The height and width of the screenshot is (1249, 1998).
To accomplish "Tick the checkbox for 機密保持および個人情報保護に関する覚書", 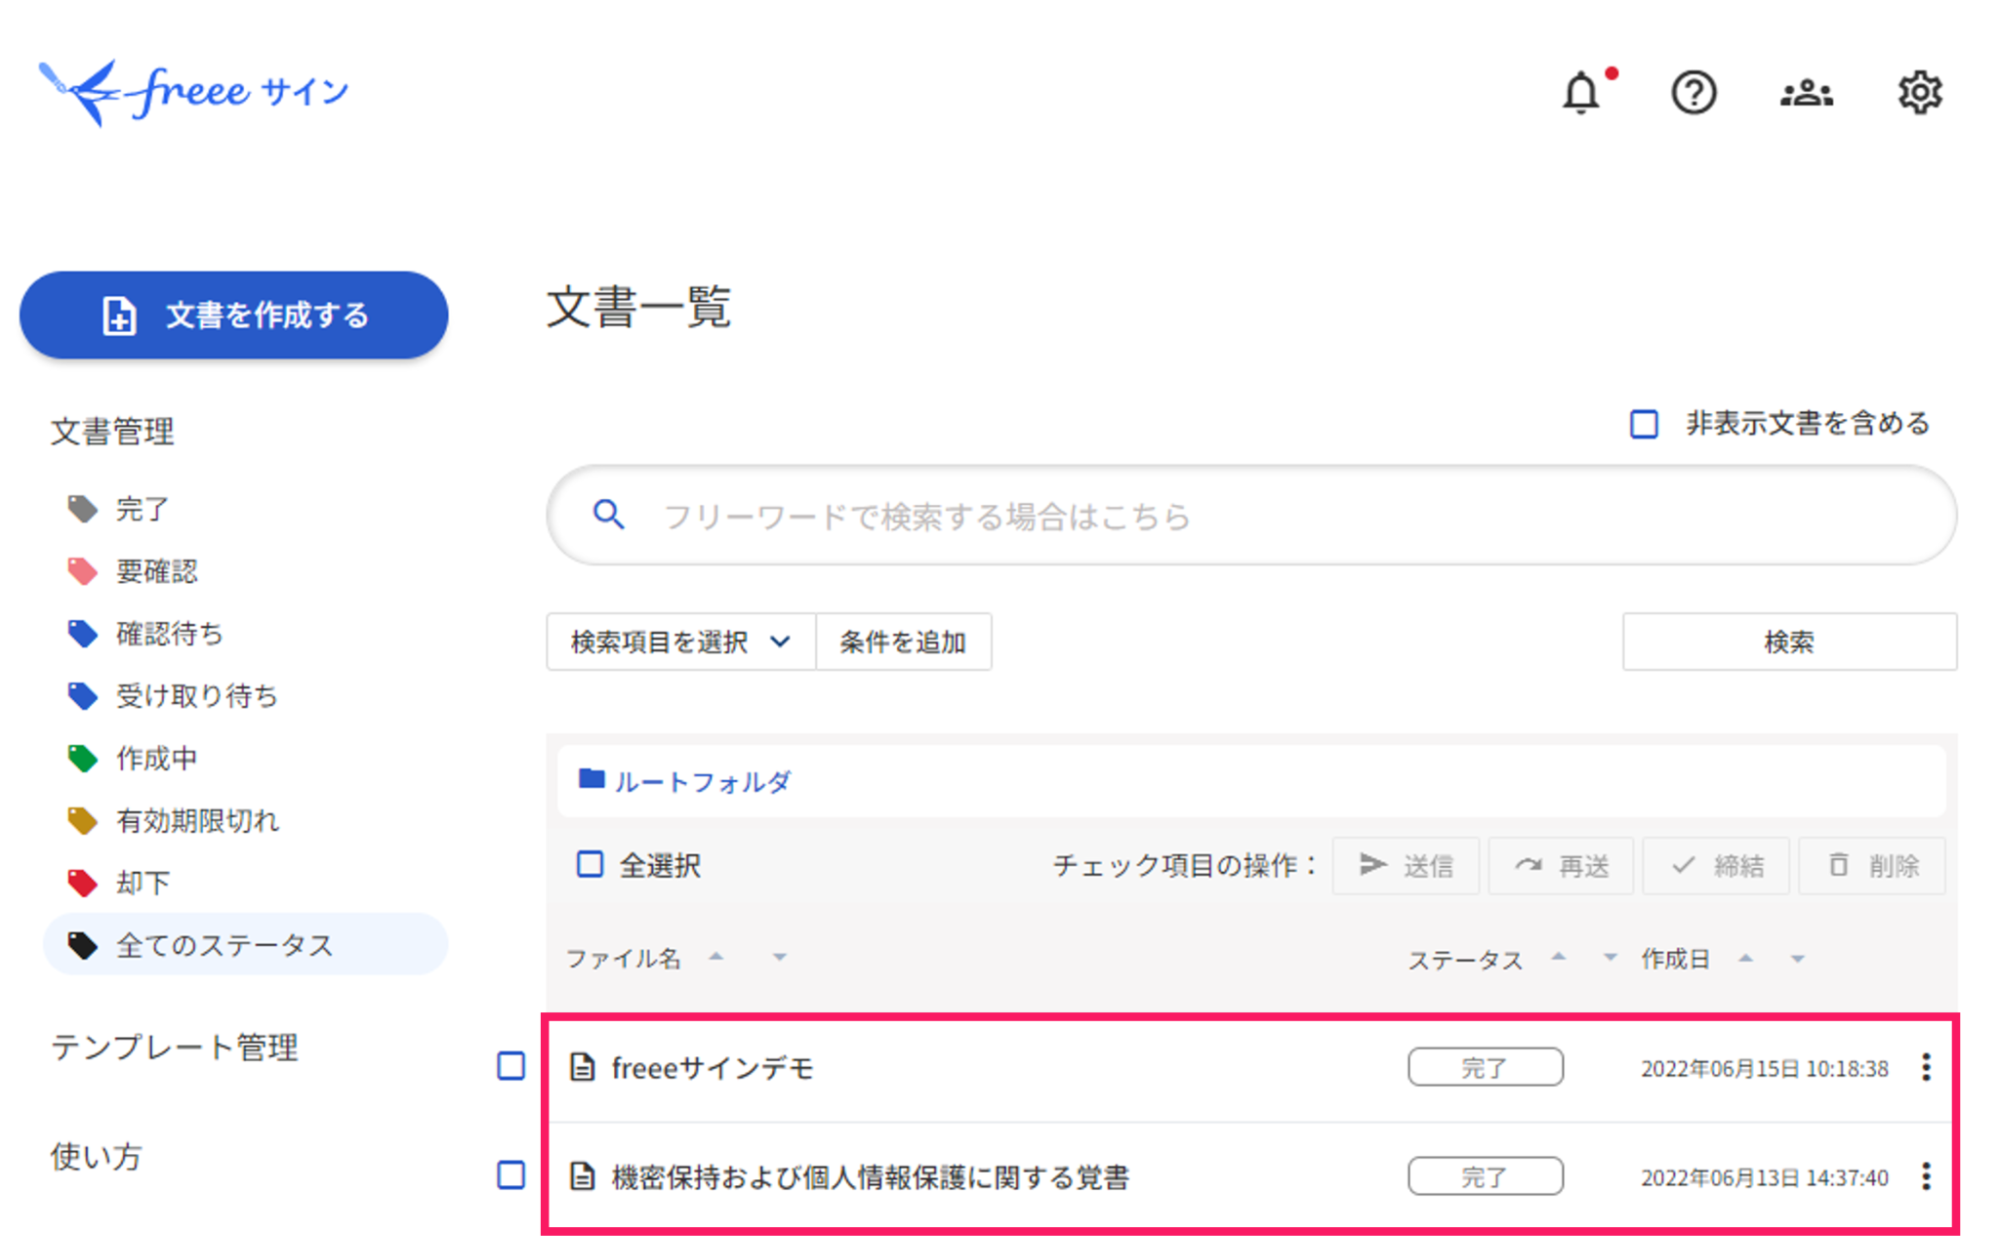I will tap(511, 1175).
